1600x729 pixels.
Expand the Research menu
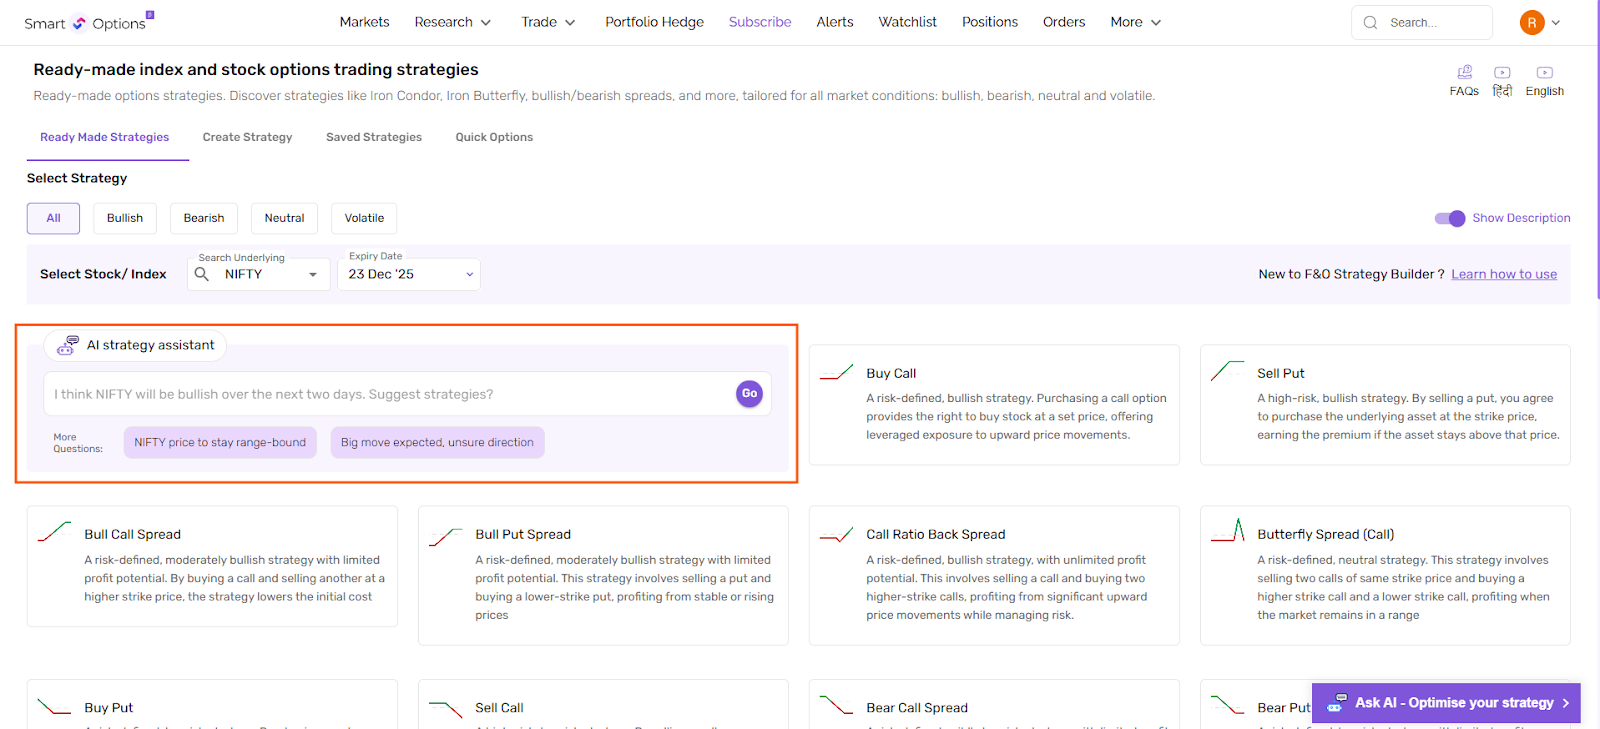(x=452, y=22)
